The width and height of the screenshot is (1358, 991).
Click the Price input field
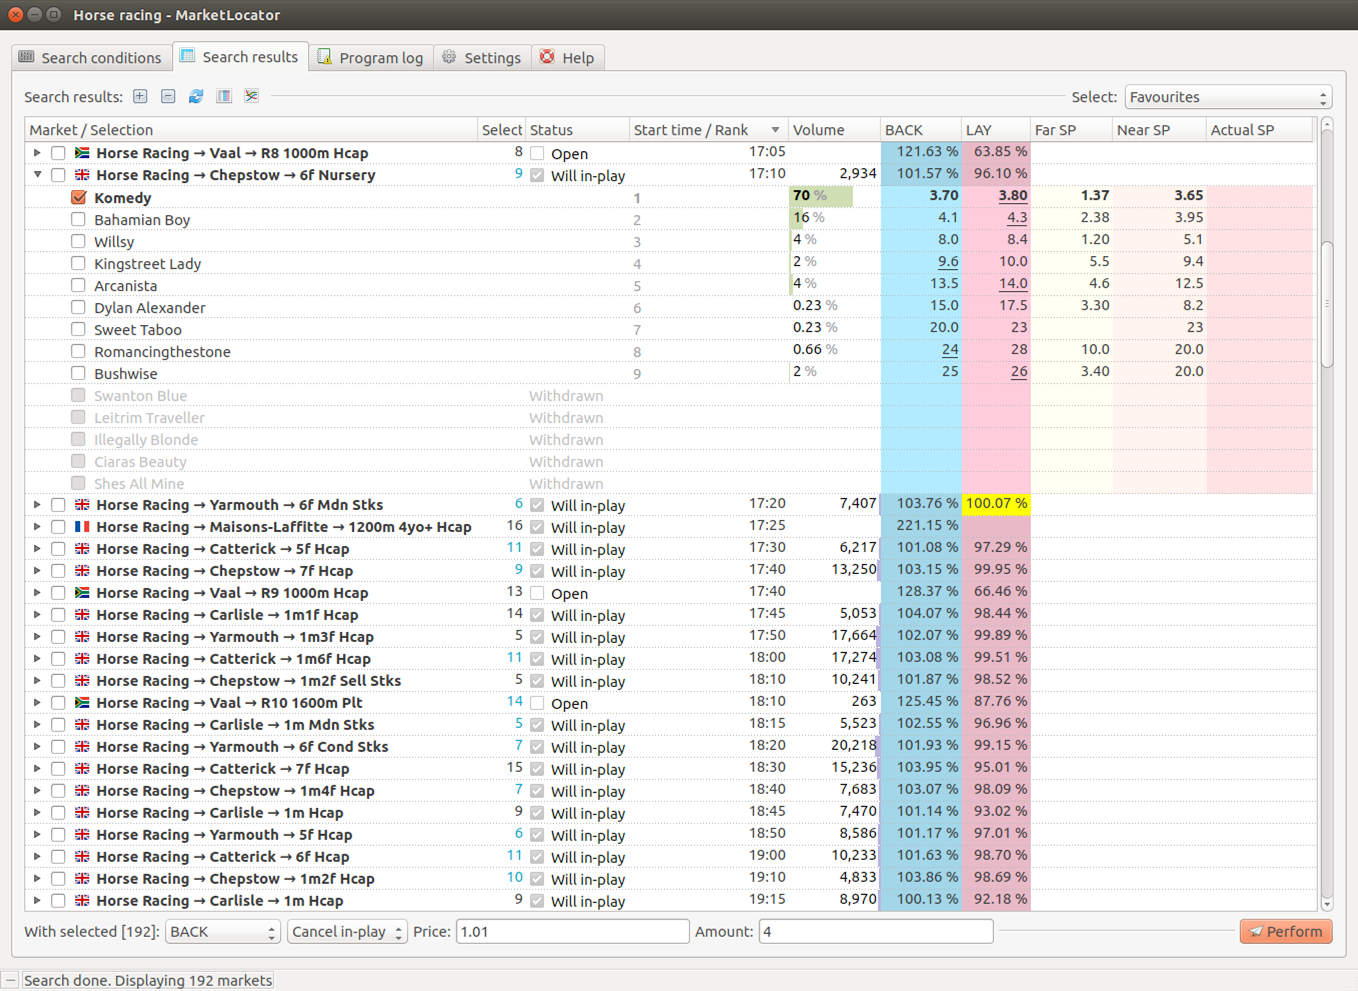pos(573,931)
